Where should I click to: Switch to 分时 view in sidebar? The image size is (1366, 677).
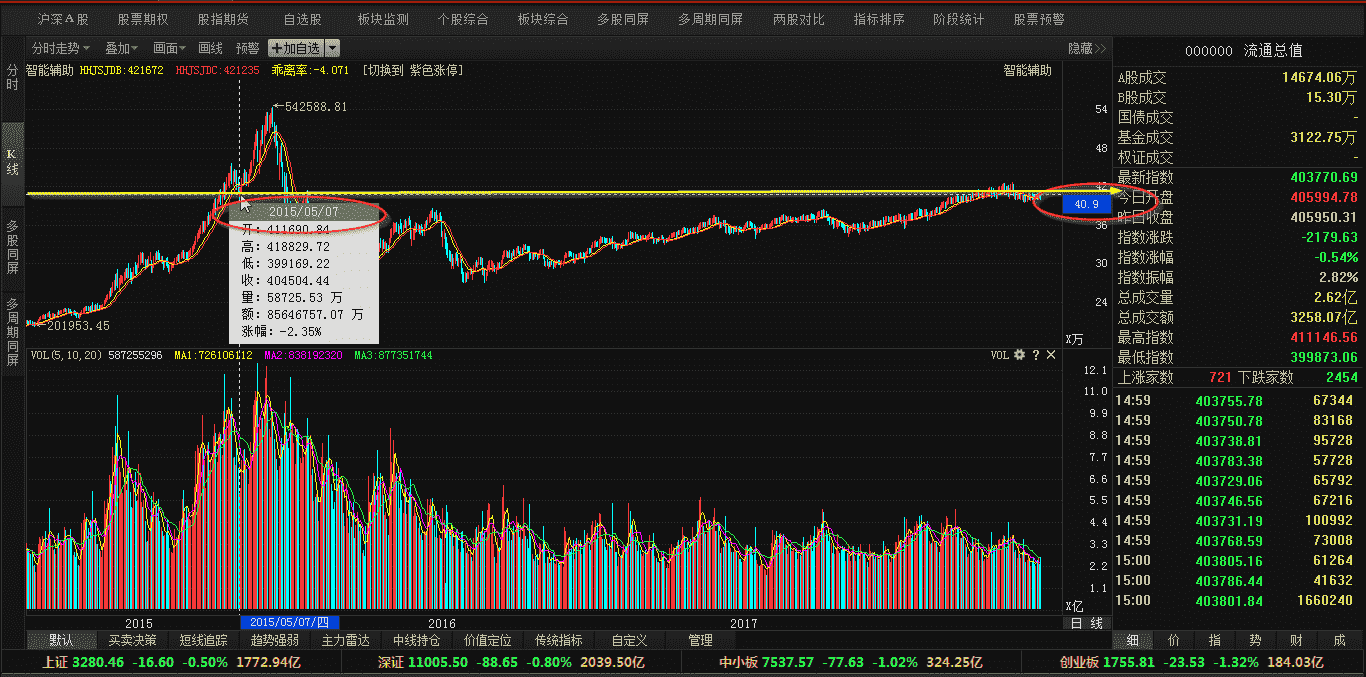pyautogui.click(x=13, y=78)
